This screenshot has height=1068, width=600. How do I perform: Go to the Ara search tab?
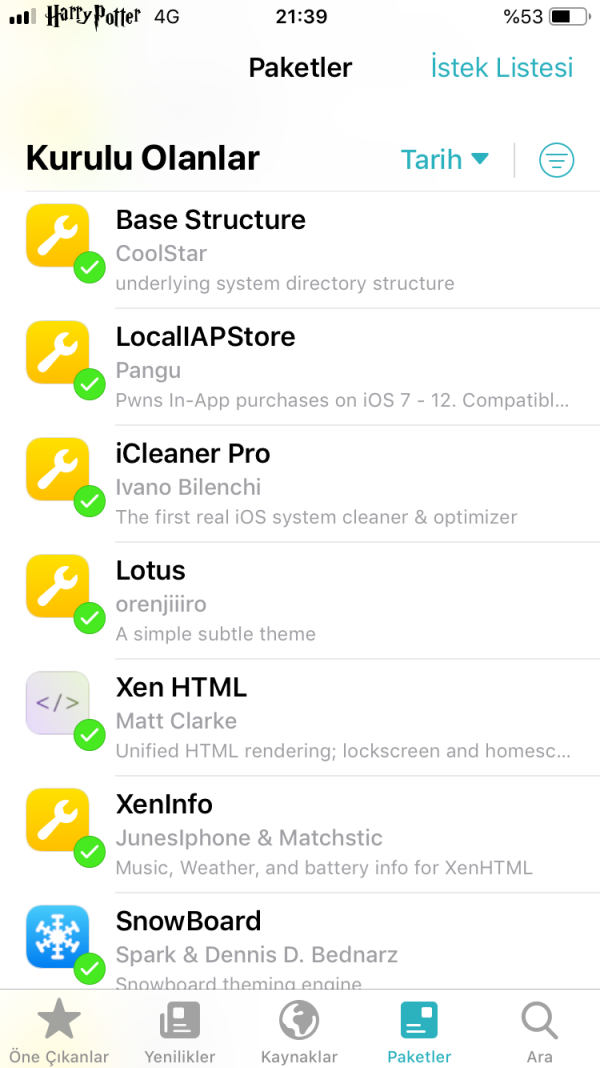point(540,1033)
